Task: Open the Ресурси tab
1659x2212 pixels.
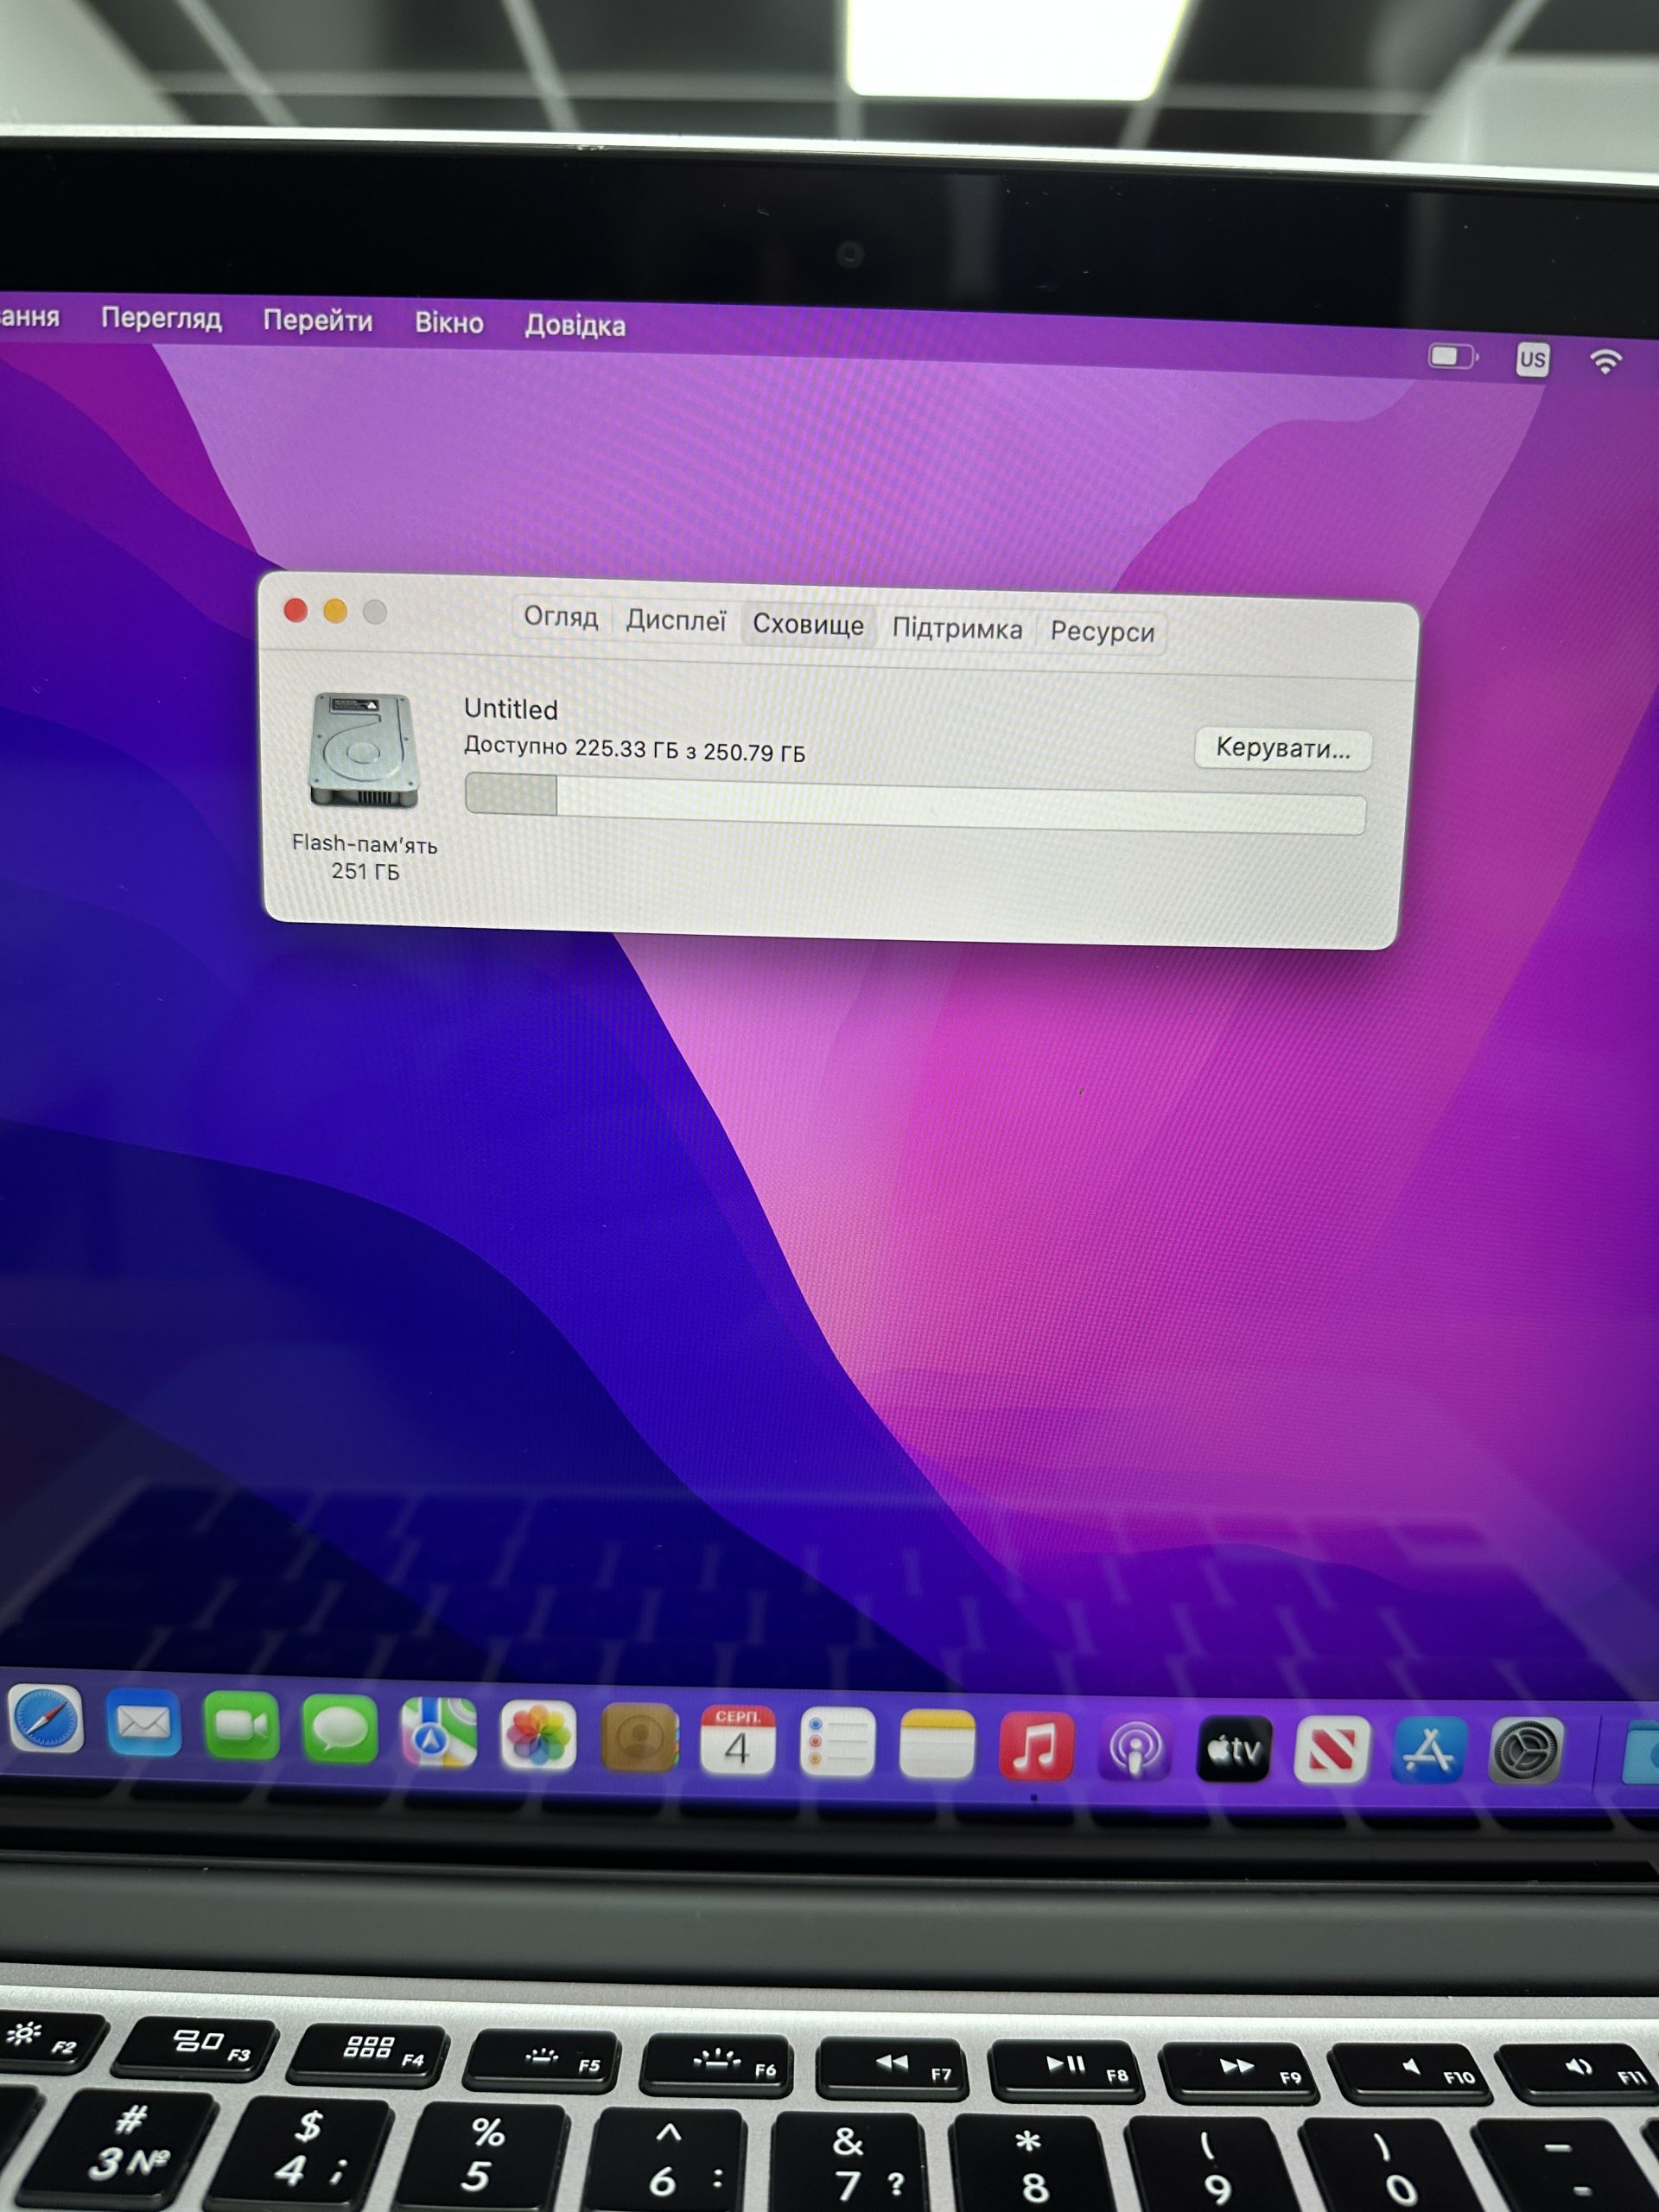Action: coord(1102,633)
